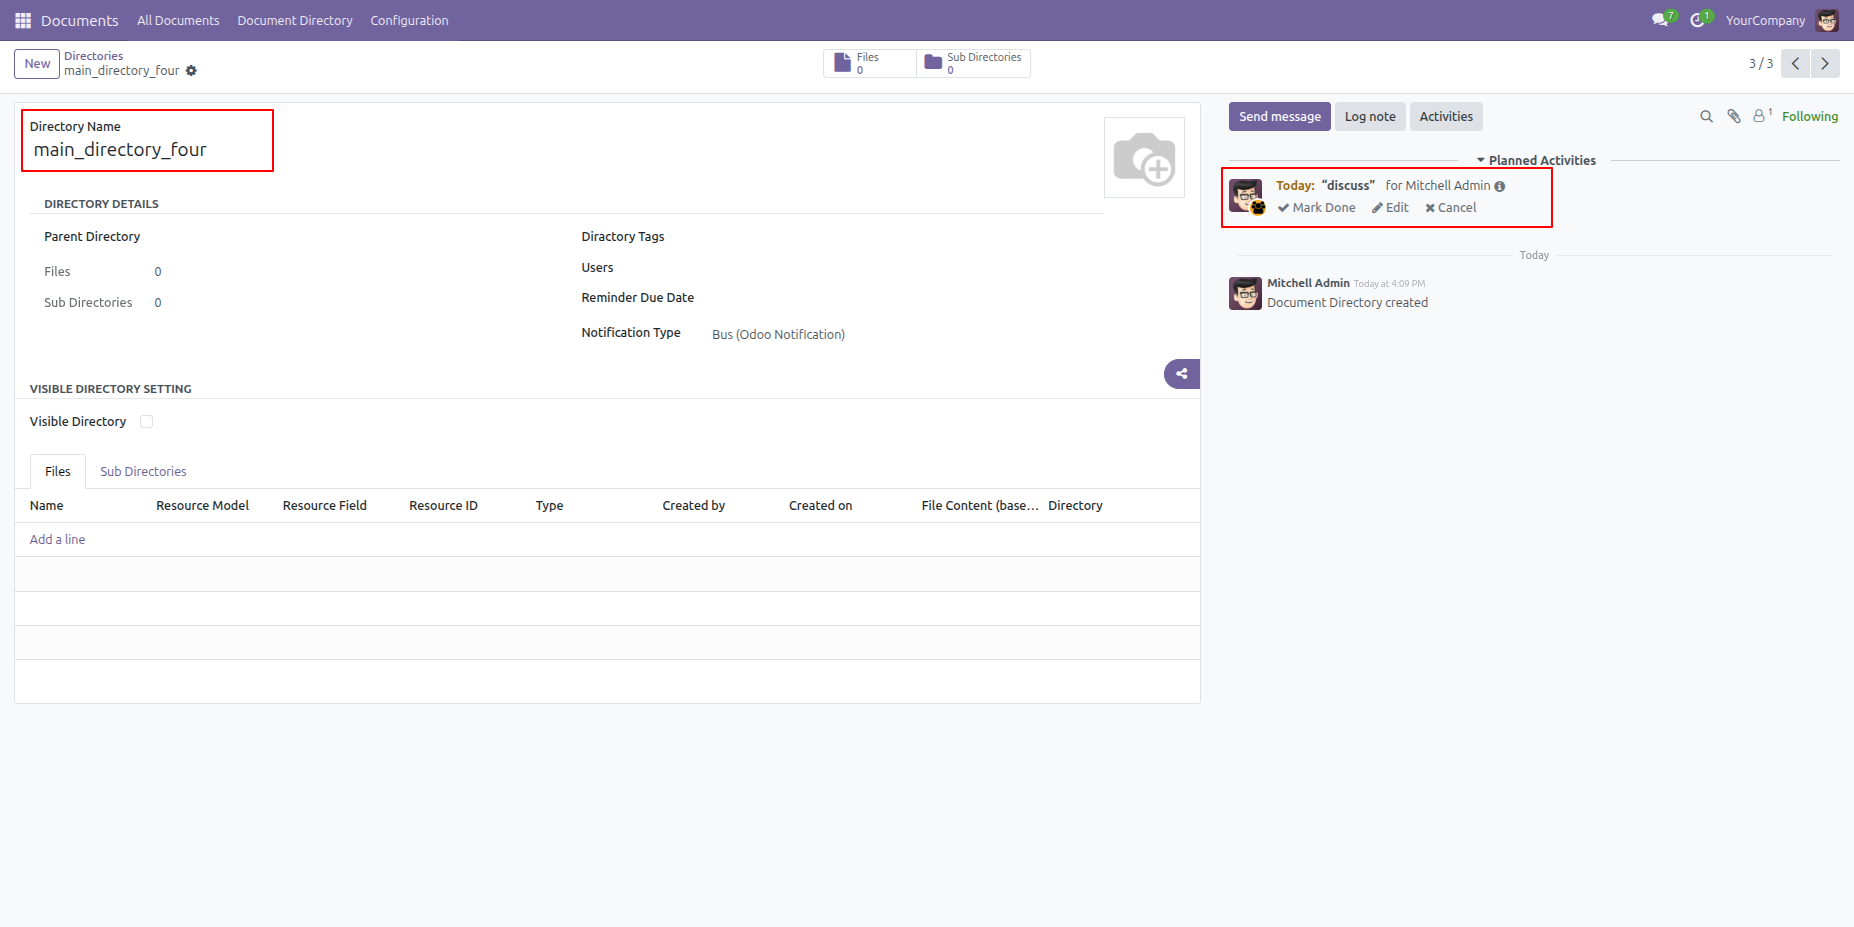The height and width of the screenshot is (927, 1854).
Task: Switch to the Files tab
Action: pos(58,471)
